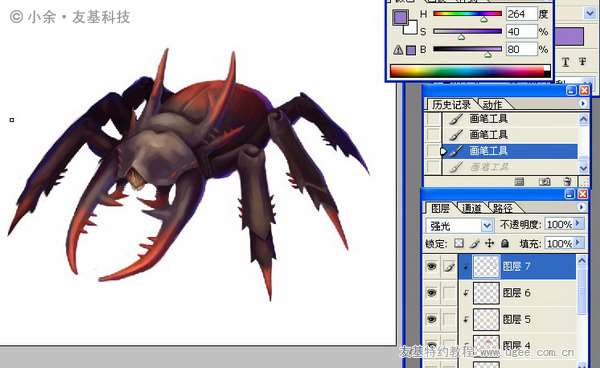Click the 图层 7 thumbnail
This screenshot has height=368, width=600.
[x=486, y=266]
